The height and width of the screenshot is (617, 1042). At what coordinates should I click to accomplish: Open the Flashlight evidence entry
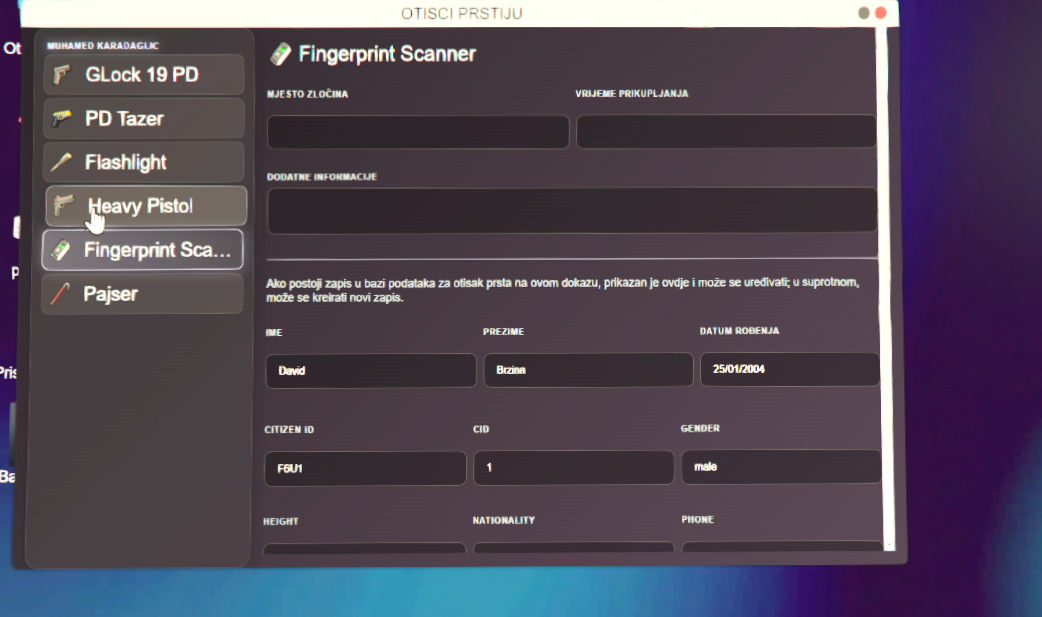point(144,162)
